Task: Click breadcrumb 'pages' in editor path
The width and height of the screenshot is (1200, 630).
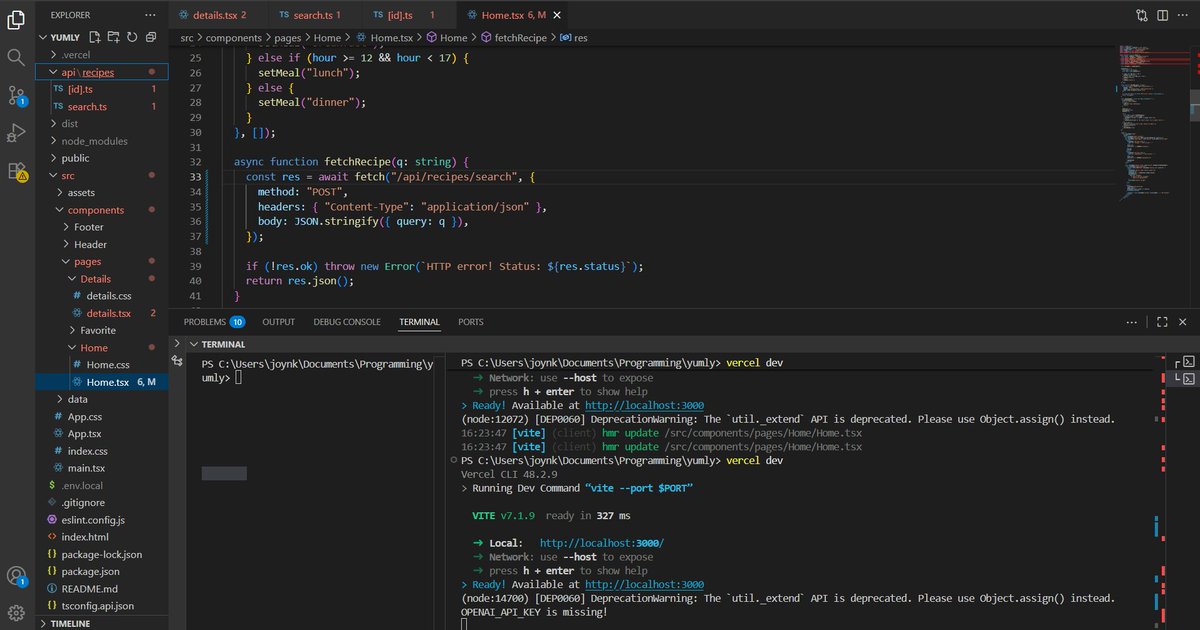Action: click(288, 37)
